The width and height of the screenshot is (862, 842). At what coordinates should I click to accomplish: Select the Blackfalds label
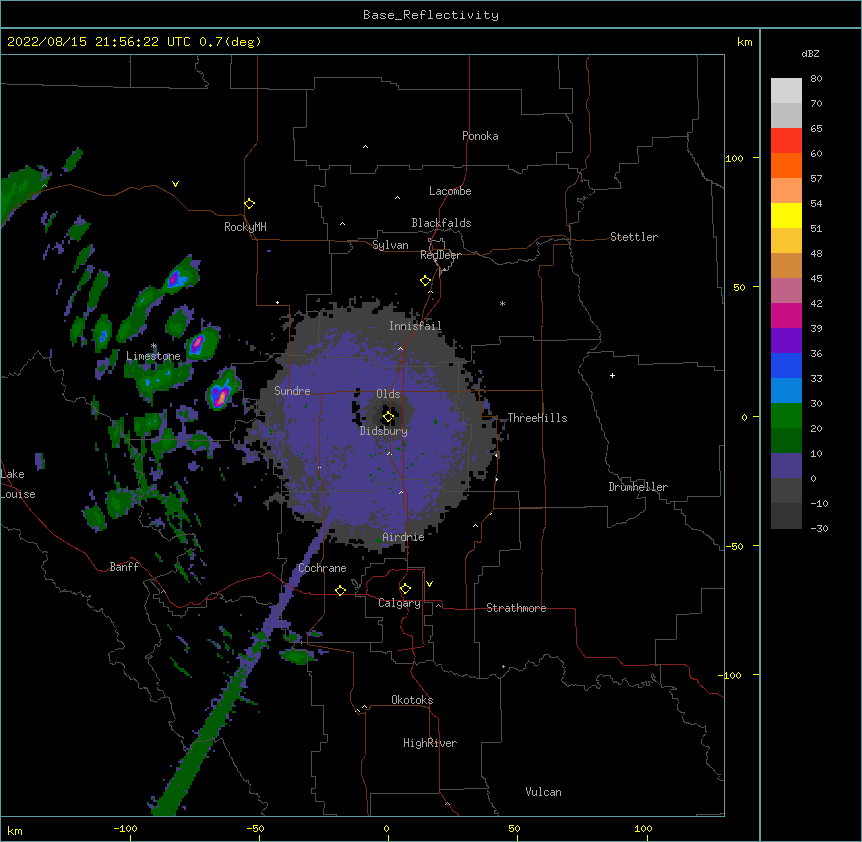(441, 223)
